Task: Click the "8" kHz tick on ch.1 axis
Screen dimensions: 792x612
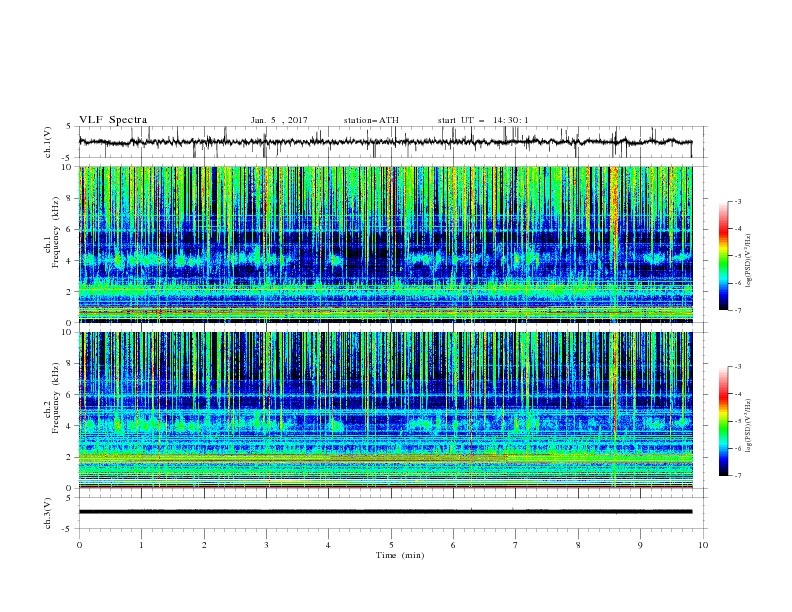Action: pos(71,198)
